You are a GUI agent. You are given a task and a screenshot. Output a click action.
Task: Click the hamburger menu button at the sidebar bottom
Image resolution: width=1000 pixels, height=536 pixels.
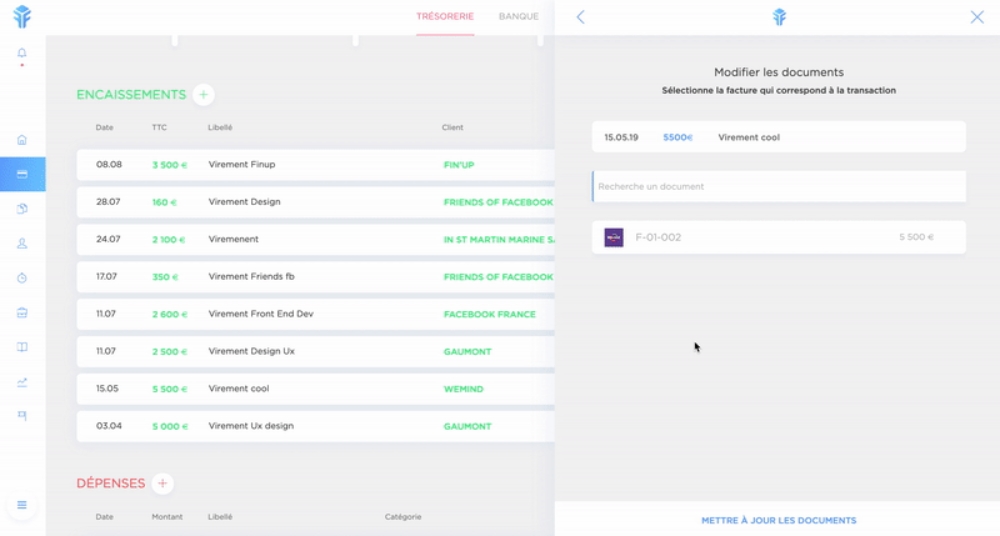coord(22,505)
